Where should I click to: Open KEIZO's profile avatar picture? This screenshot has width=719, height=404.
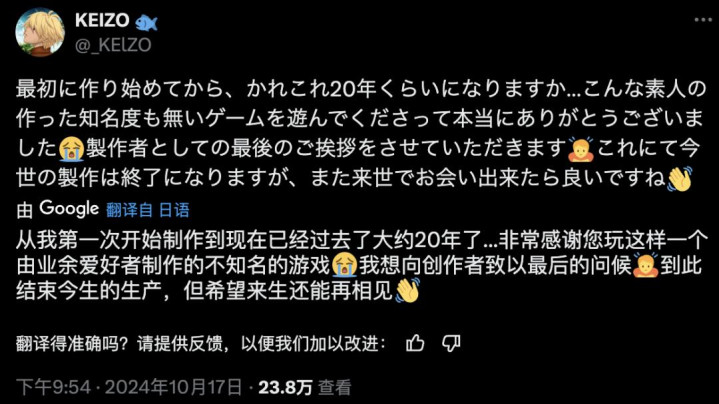point(40,32)
